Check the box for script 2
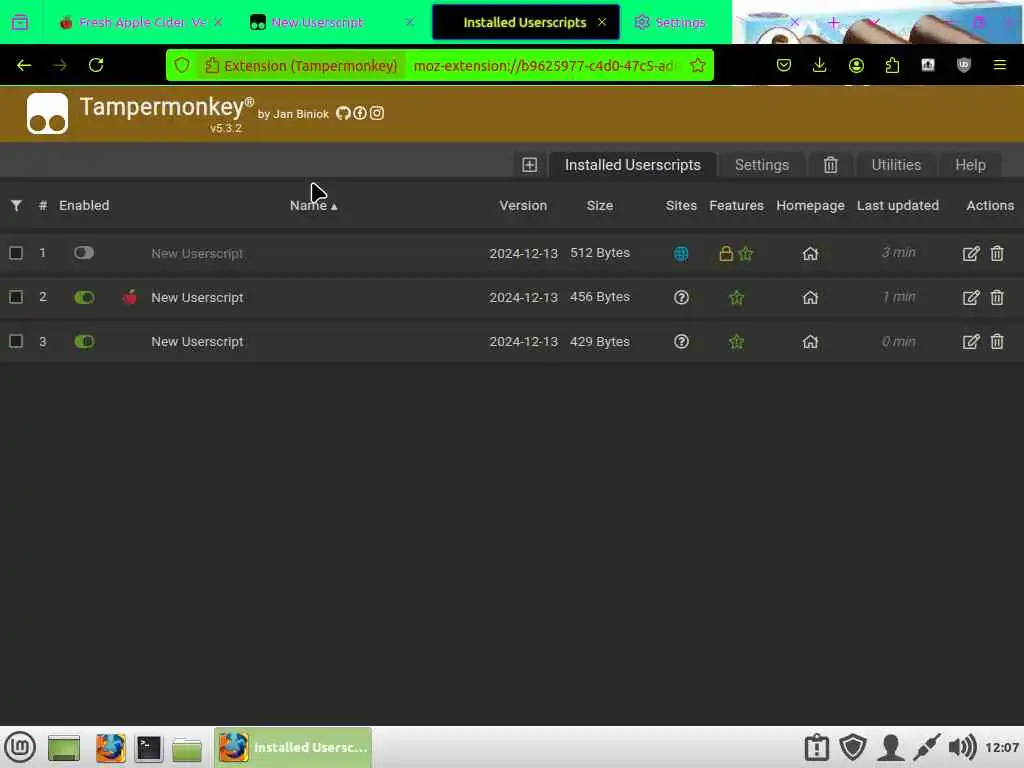This screenshot has height=768, width=1024. (x=16, y=297)
